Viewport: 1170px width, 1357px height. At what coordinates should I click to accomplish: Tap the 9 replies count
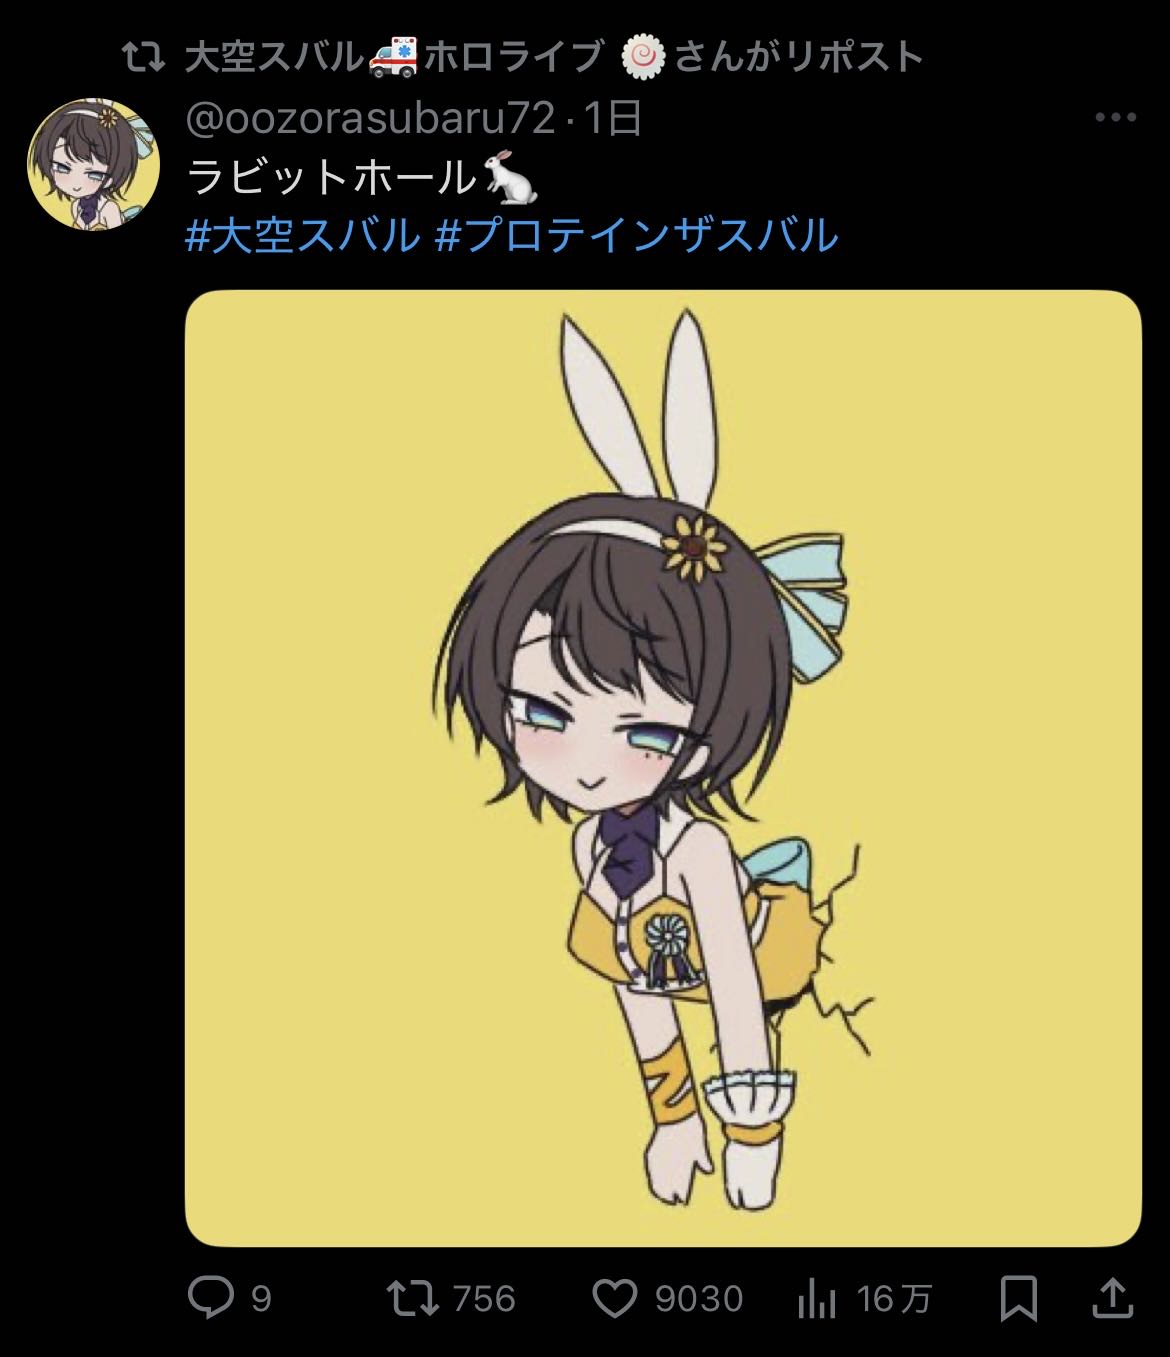pos(260,1299)
